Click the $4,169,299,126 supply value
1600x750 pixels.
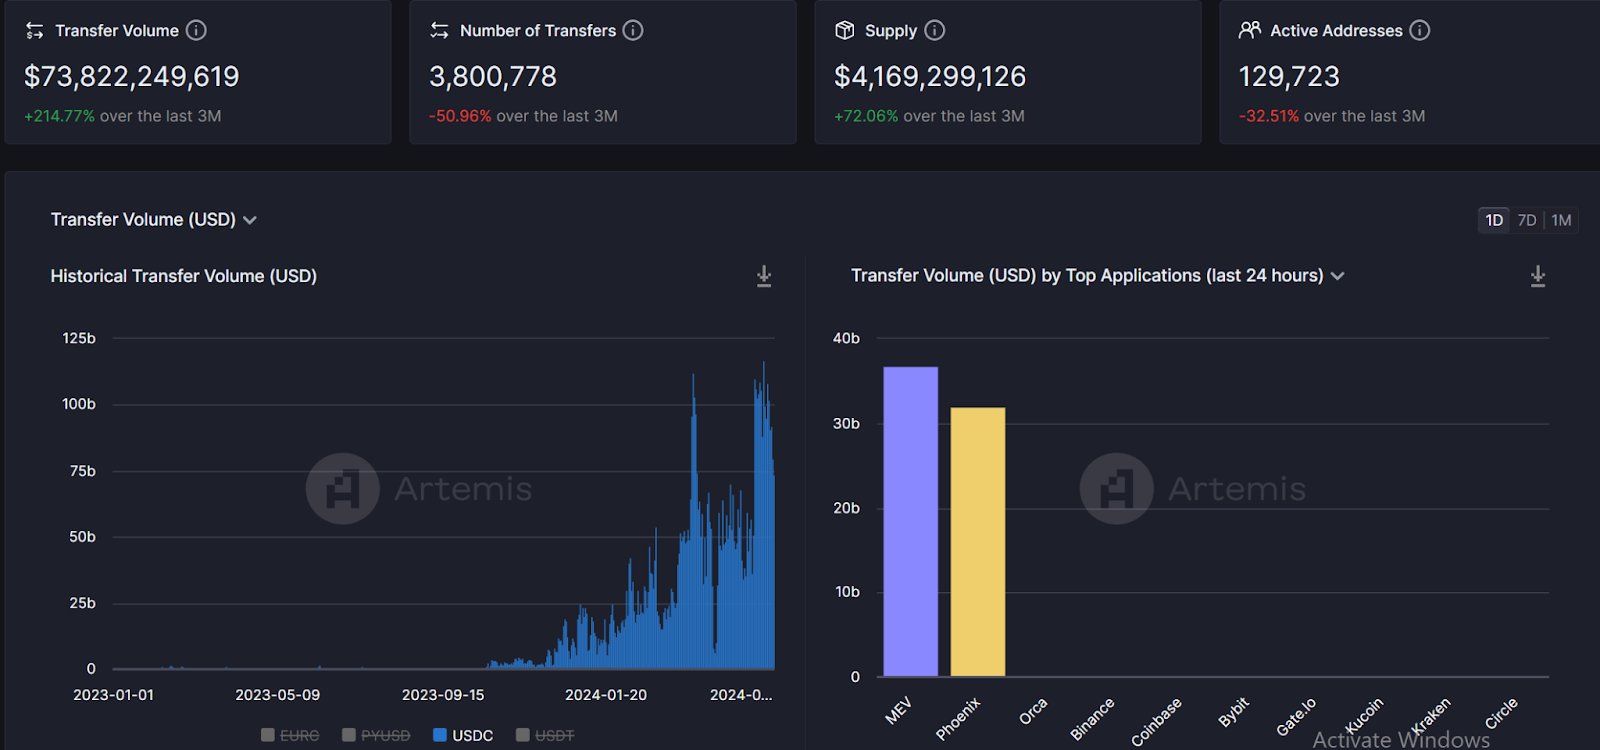coord(930,76)
